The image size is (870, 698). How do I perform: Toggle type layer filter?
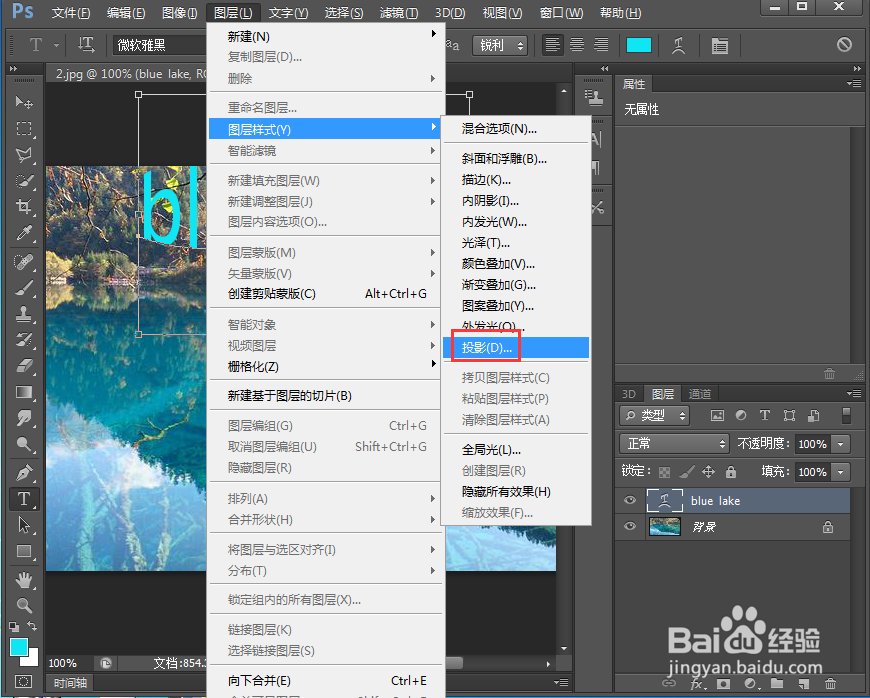765,416
